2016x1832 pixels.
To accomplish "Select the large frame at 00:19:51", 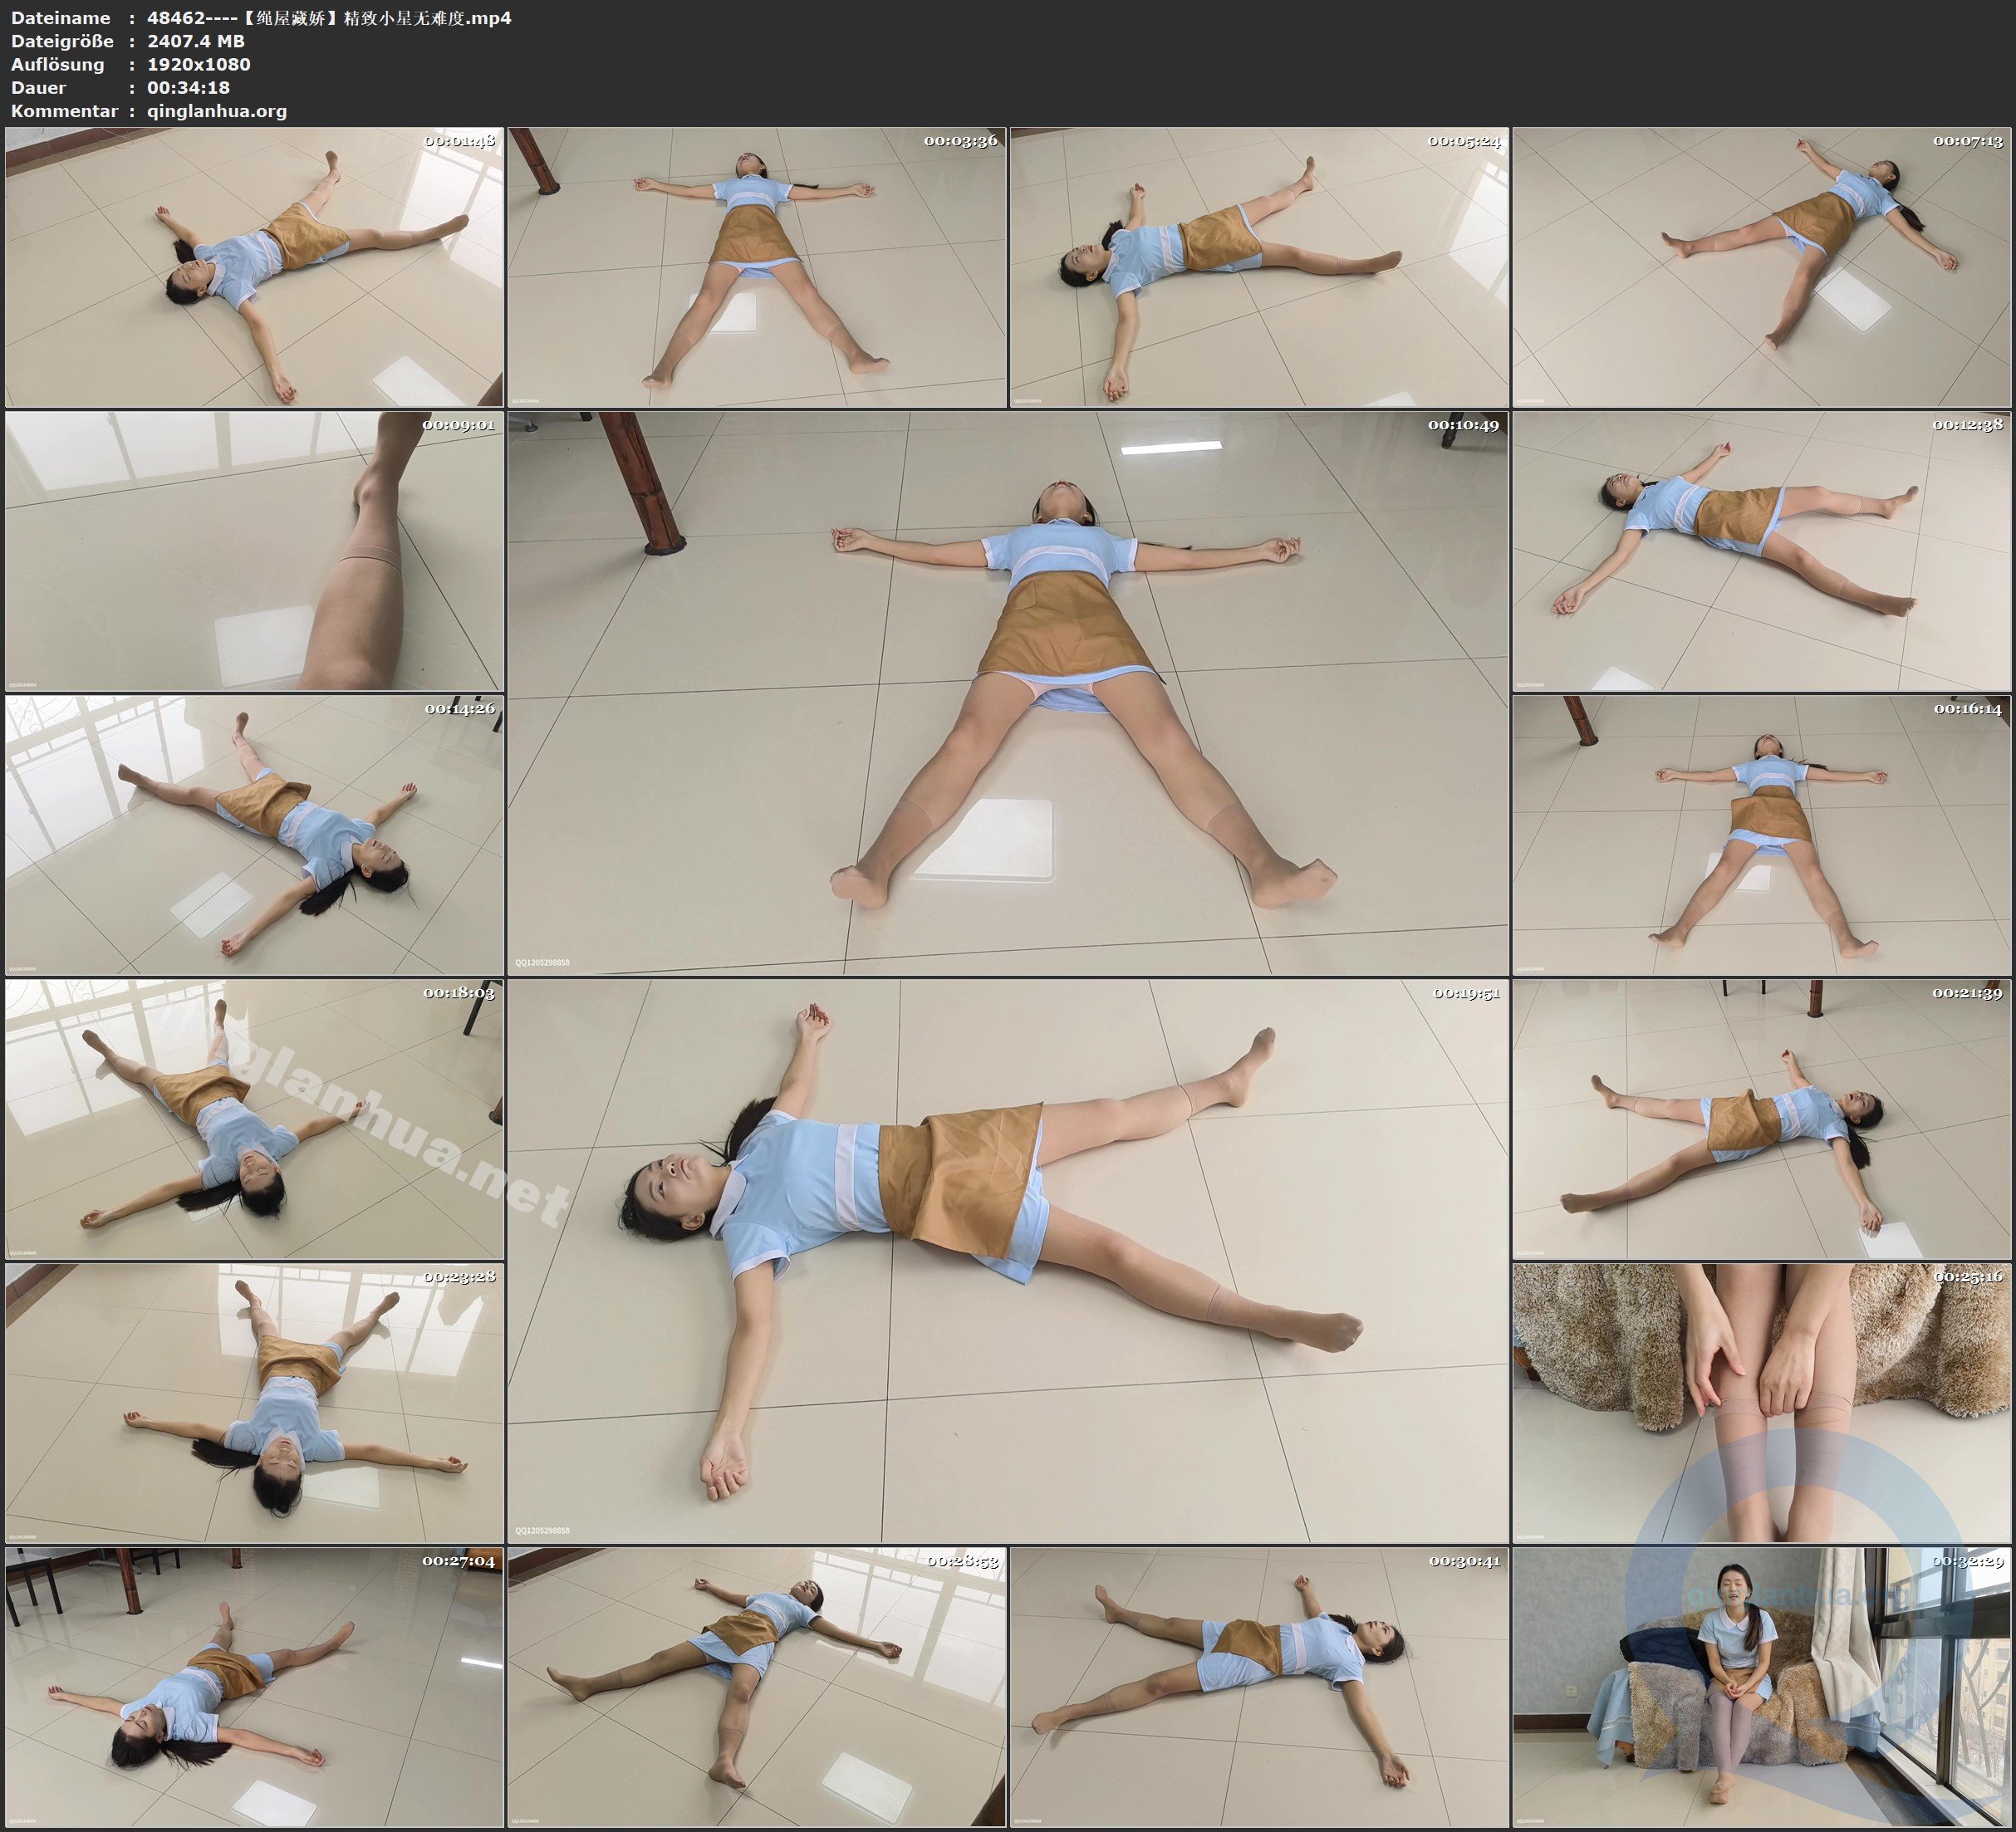I will (x=1008, y=1261).
